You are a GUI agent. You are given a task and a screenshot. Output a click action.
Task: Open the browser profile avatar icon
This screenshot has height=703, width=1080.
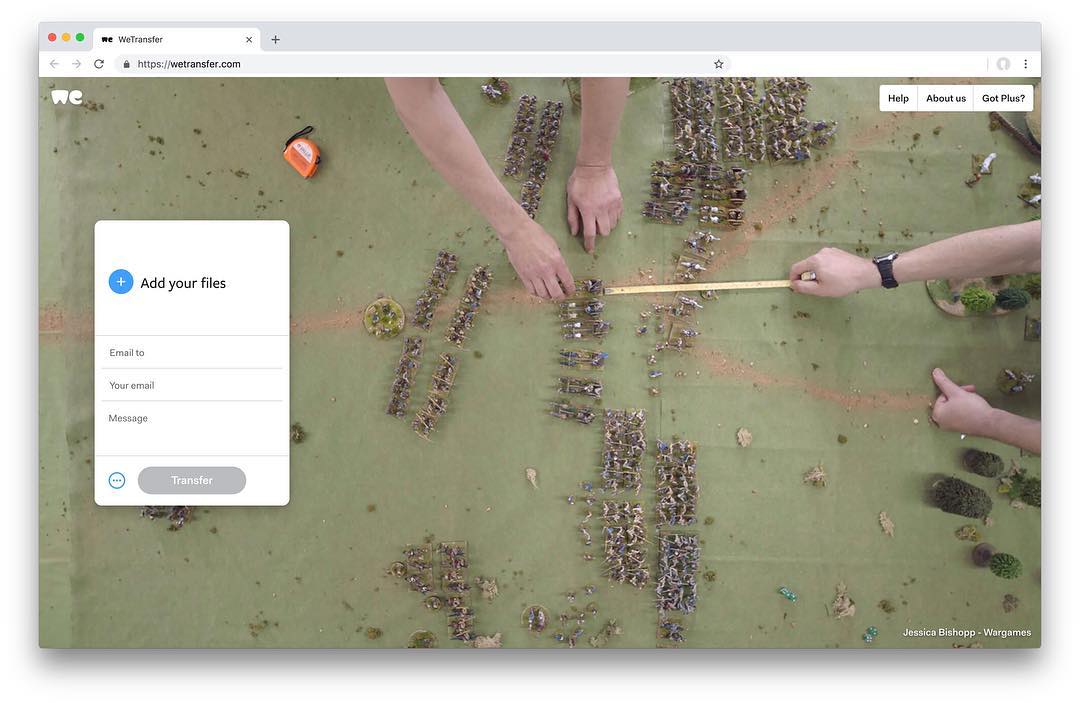pos(1004,64)
